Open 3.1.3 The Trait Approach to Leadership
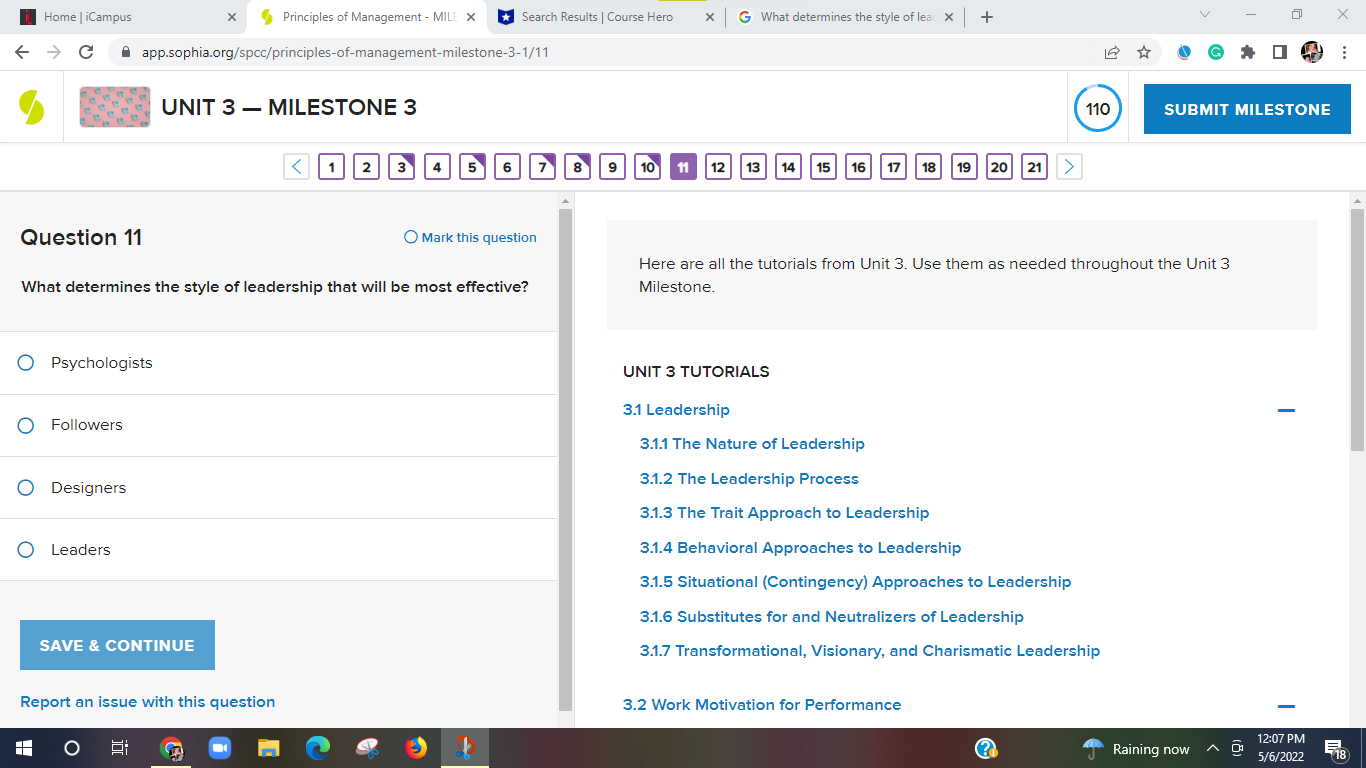 pyautogui.click(x=785, y=513)
